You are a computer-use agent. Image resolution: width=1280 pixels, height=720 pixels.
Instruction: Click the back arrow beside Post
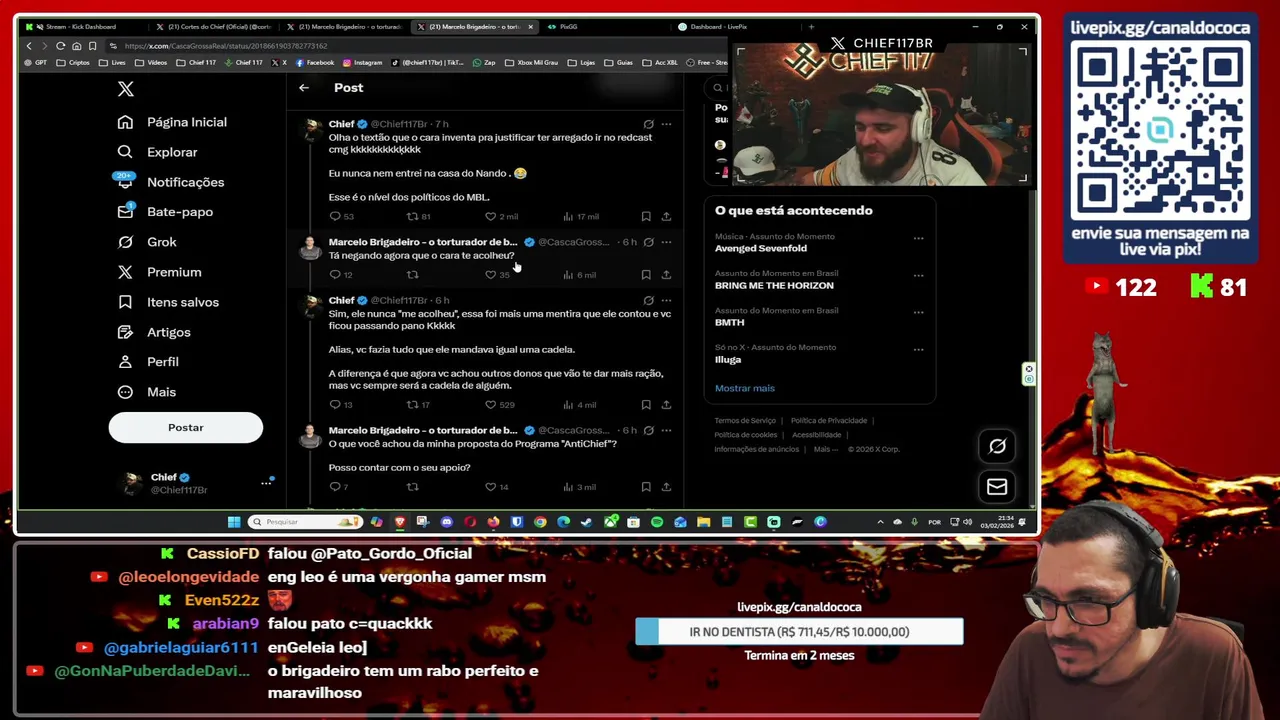click(304, 88)
